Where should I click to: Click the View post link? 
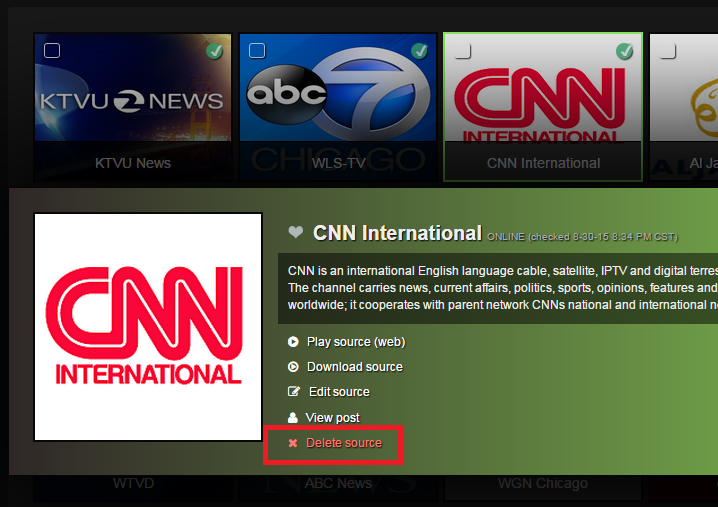coord(332,418)
